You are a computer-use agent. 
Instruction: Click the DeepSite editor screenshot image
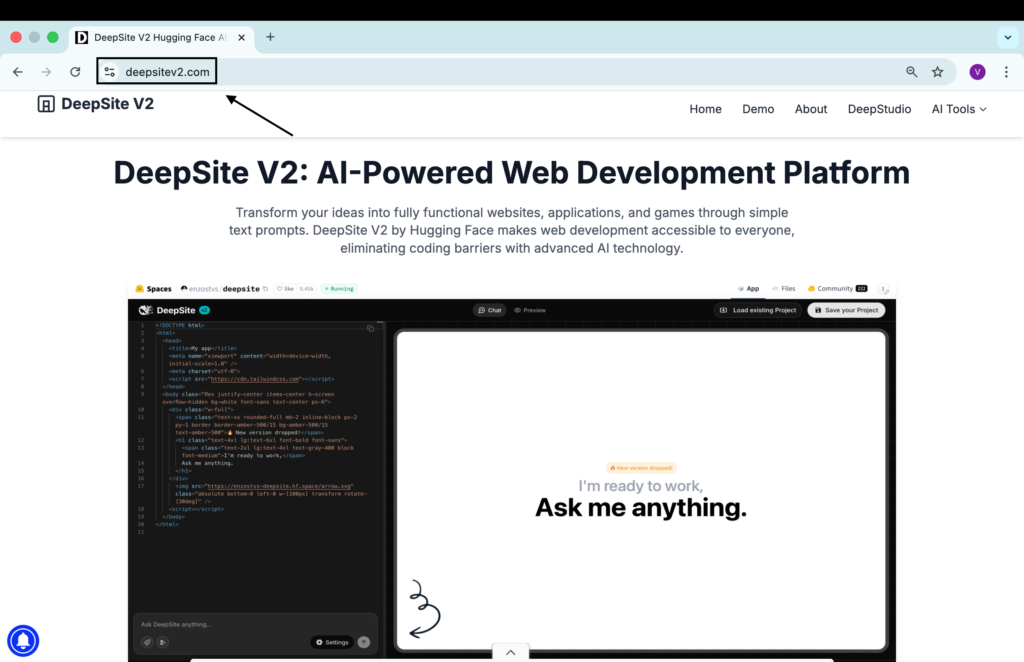coord(512,470)
